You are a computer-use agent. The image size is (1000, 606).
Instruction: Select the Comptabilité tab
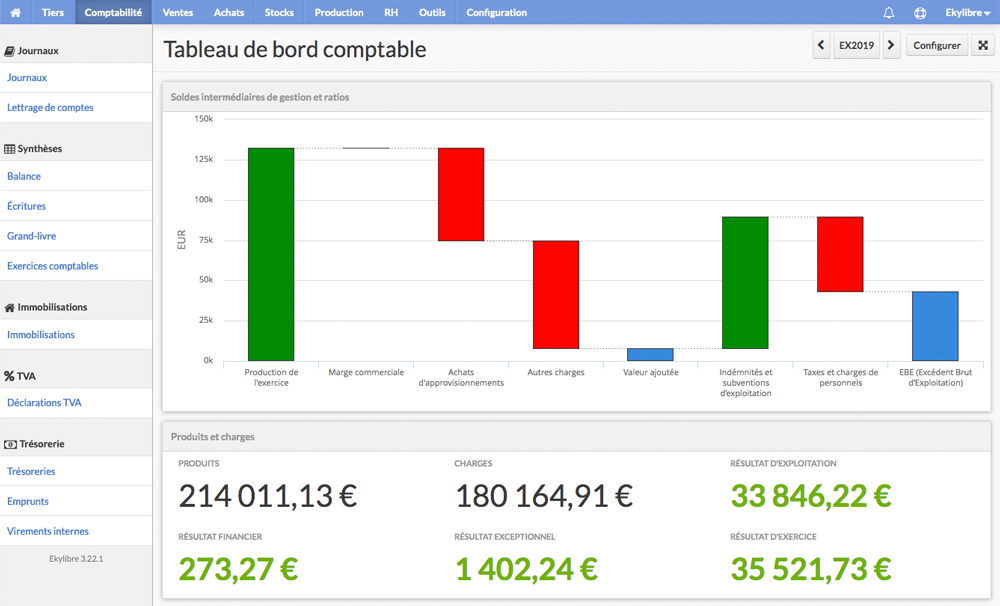(114, 12)
